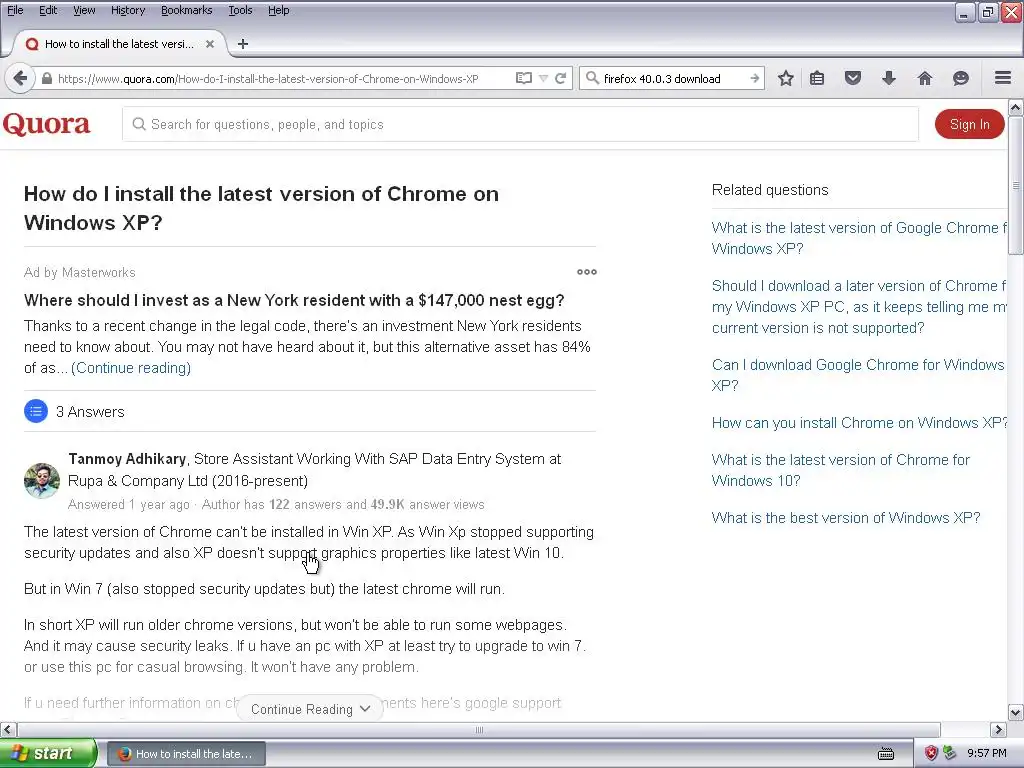Image resolution: width=1024 pixels, height=768 pixels.
Task: Open 'What is the best version of Windows XP?'
Action: [846, 518]
